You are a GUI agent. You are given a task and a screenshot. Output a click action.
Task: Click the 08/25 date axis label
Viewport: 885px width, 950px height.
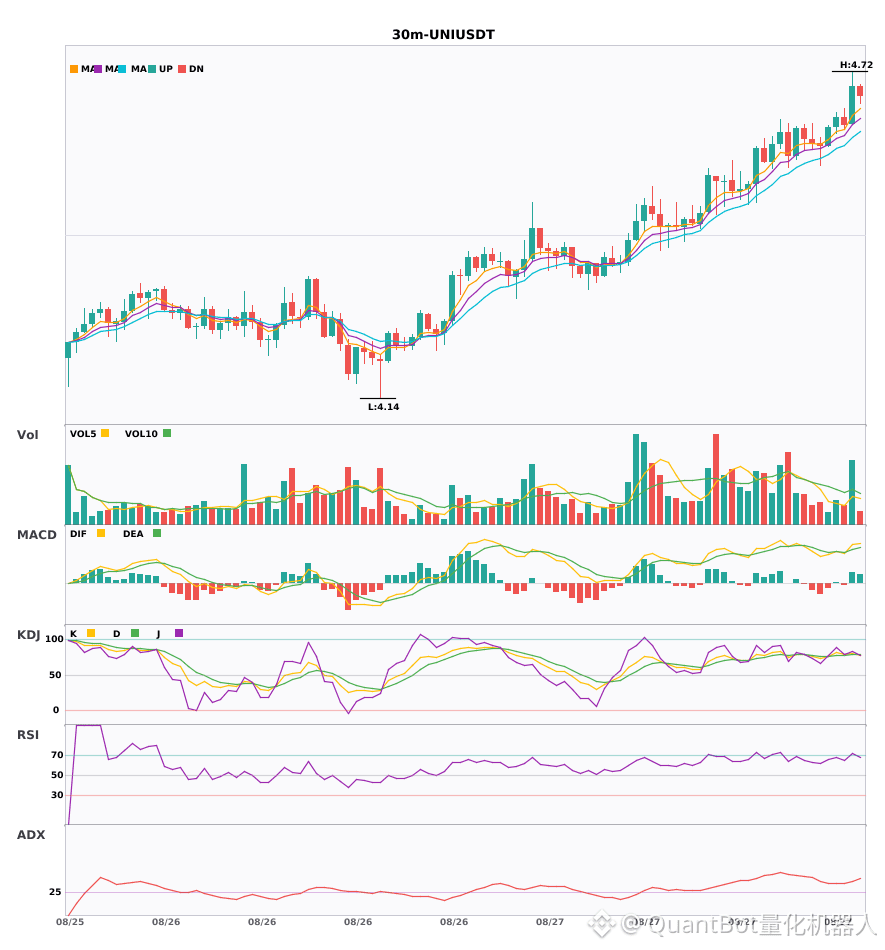click(x=70, y=922)
